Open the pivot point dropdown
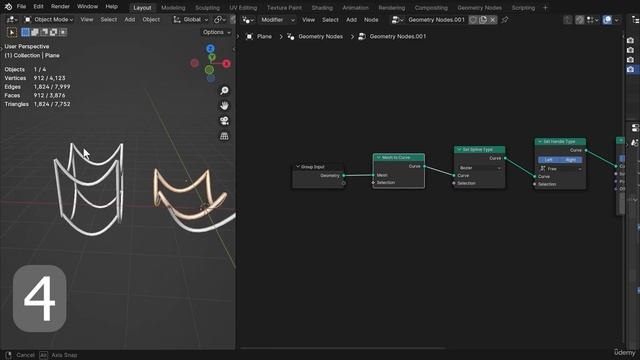Viewport: 640px width, 360px height. click(x=221, y=20)
